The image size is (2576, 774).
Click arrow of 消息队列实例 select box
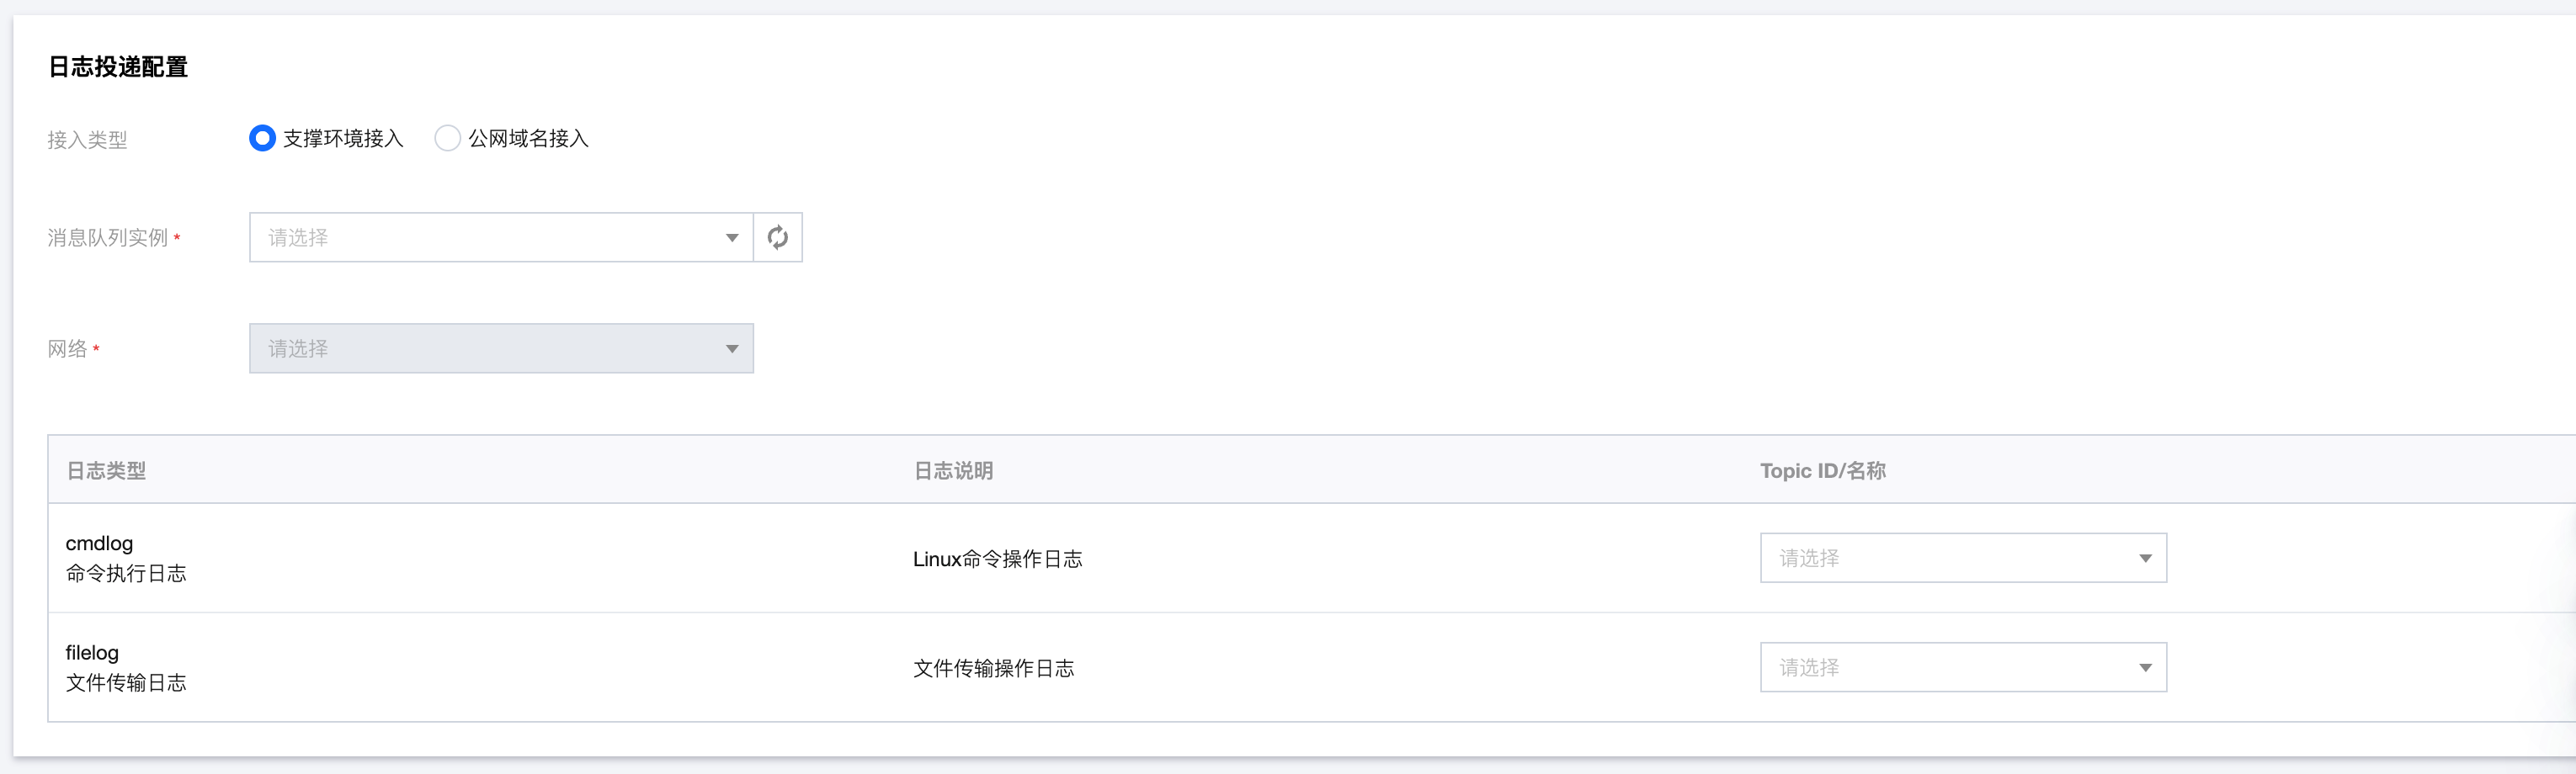(x=732, y=238)
